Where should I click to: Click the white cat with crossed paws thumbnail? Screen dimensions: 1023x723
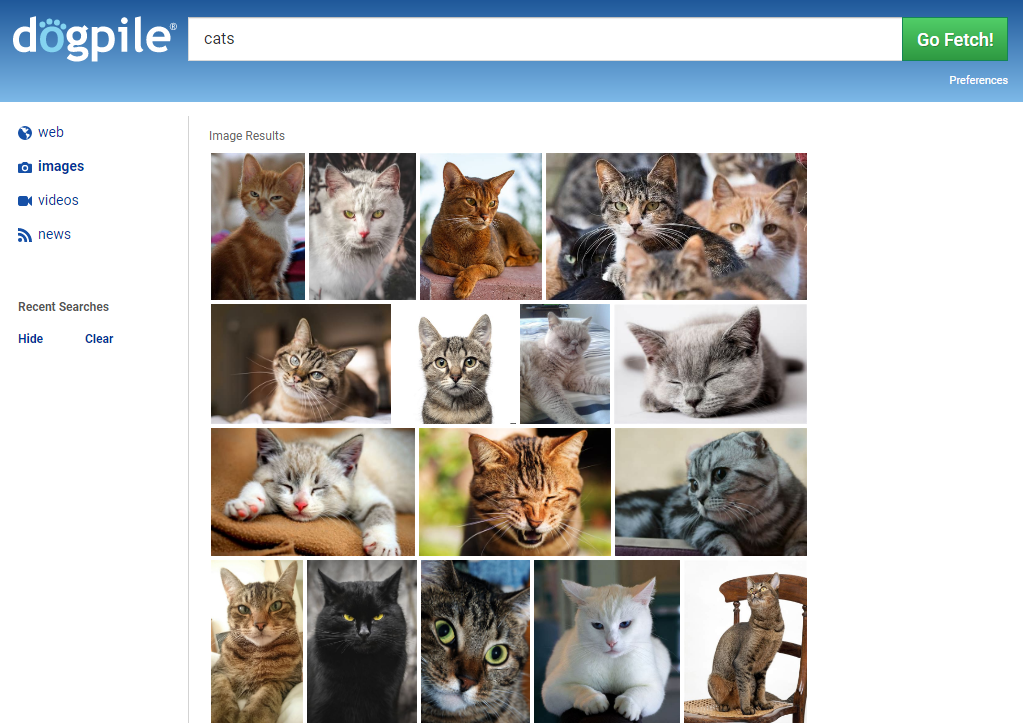pos(606,641)
